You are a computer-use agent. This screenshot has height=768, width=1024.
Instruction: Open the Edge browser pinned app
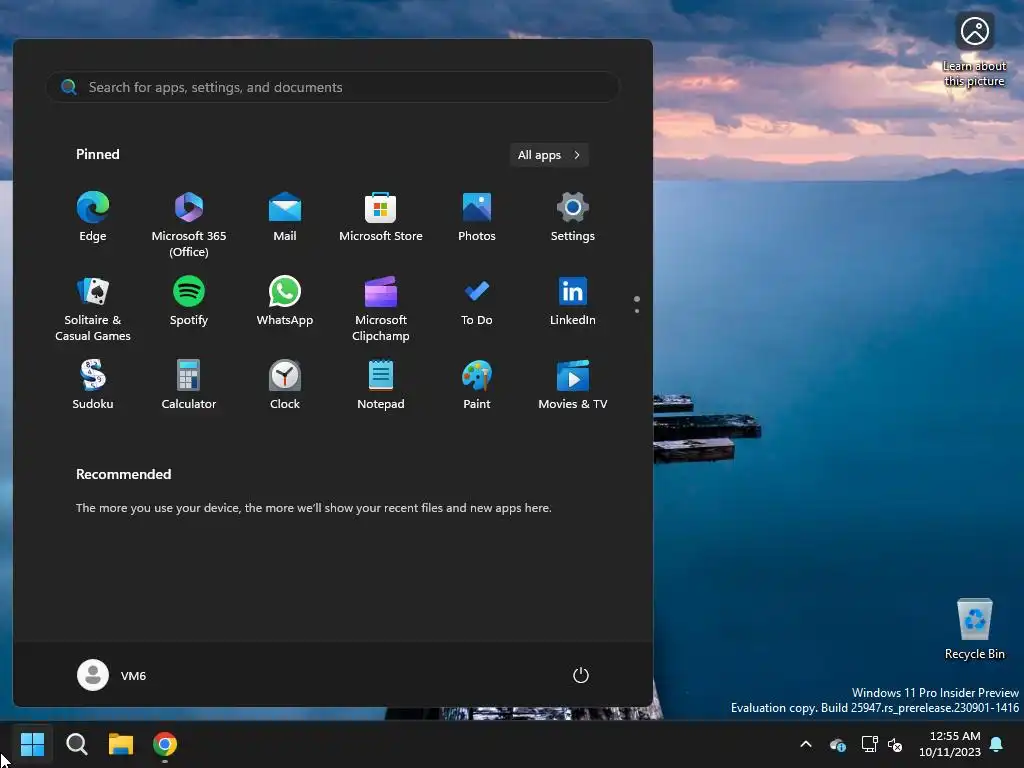click(93, 217)
